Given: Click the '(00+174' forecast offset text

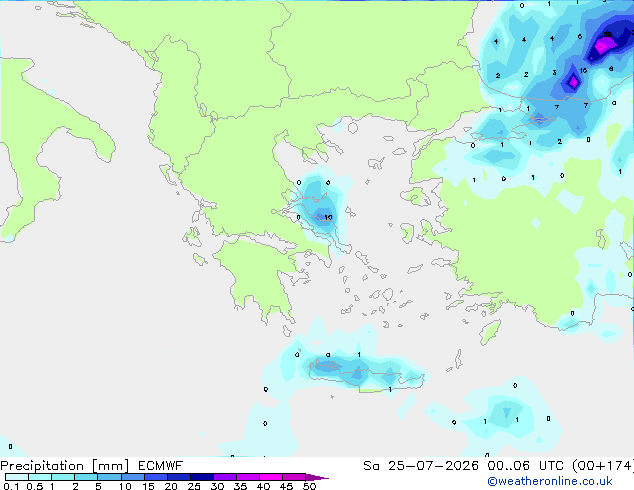Looking at the screenshot, I should 602,466.
